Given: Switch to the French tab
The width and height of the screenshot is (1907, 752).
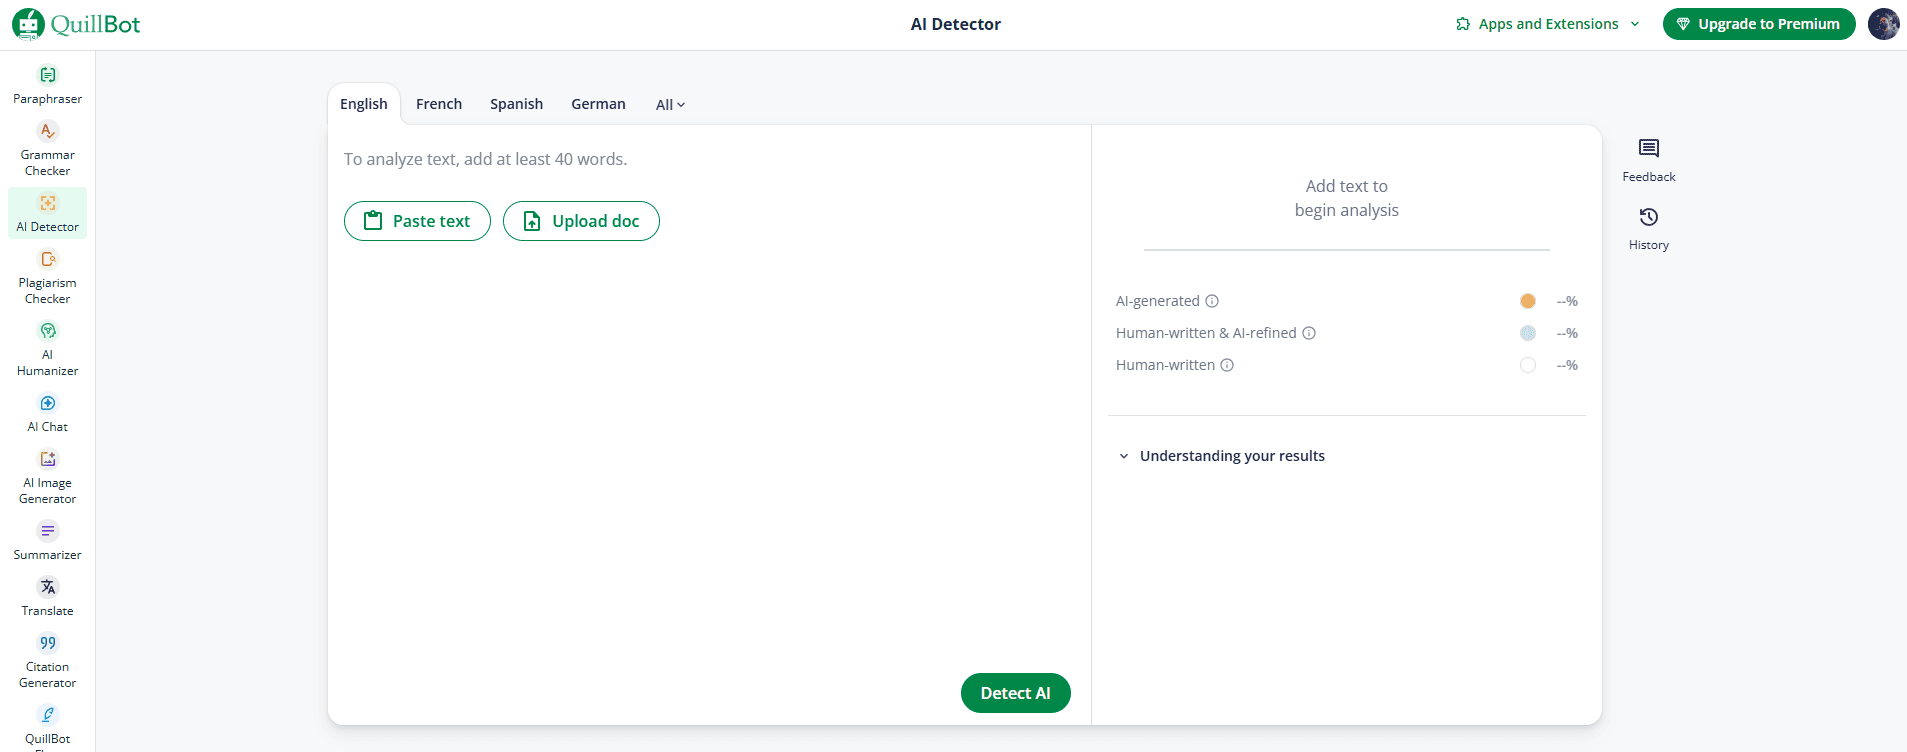Looking at the screenshot, I should coord(439,104).
